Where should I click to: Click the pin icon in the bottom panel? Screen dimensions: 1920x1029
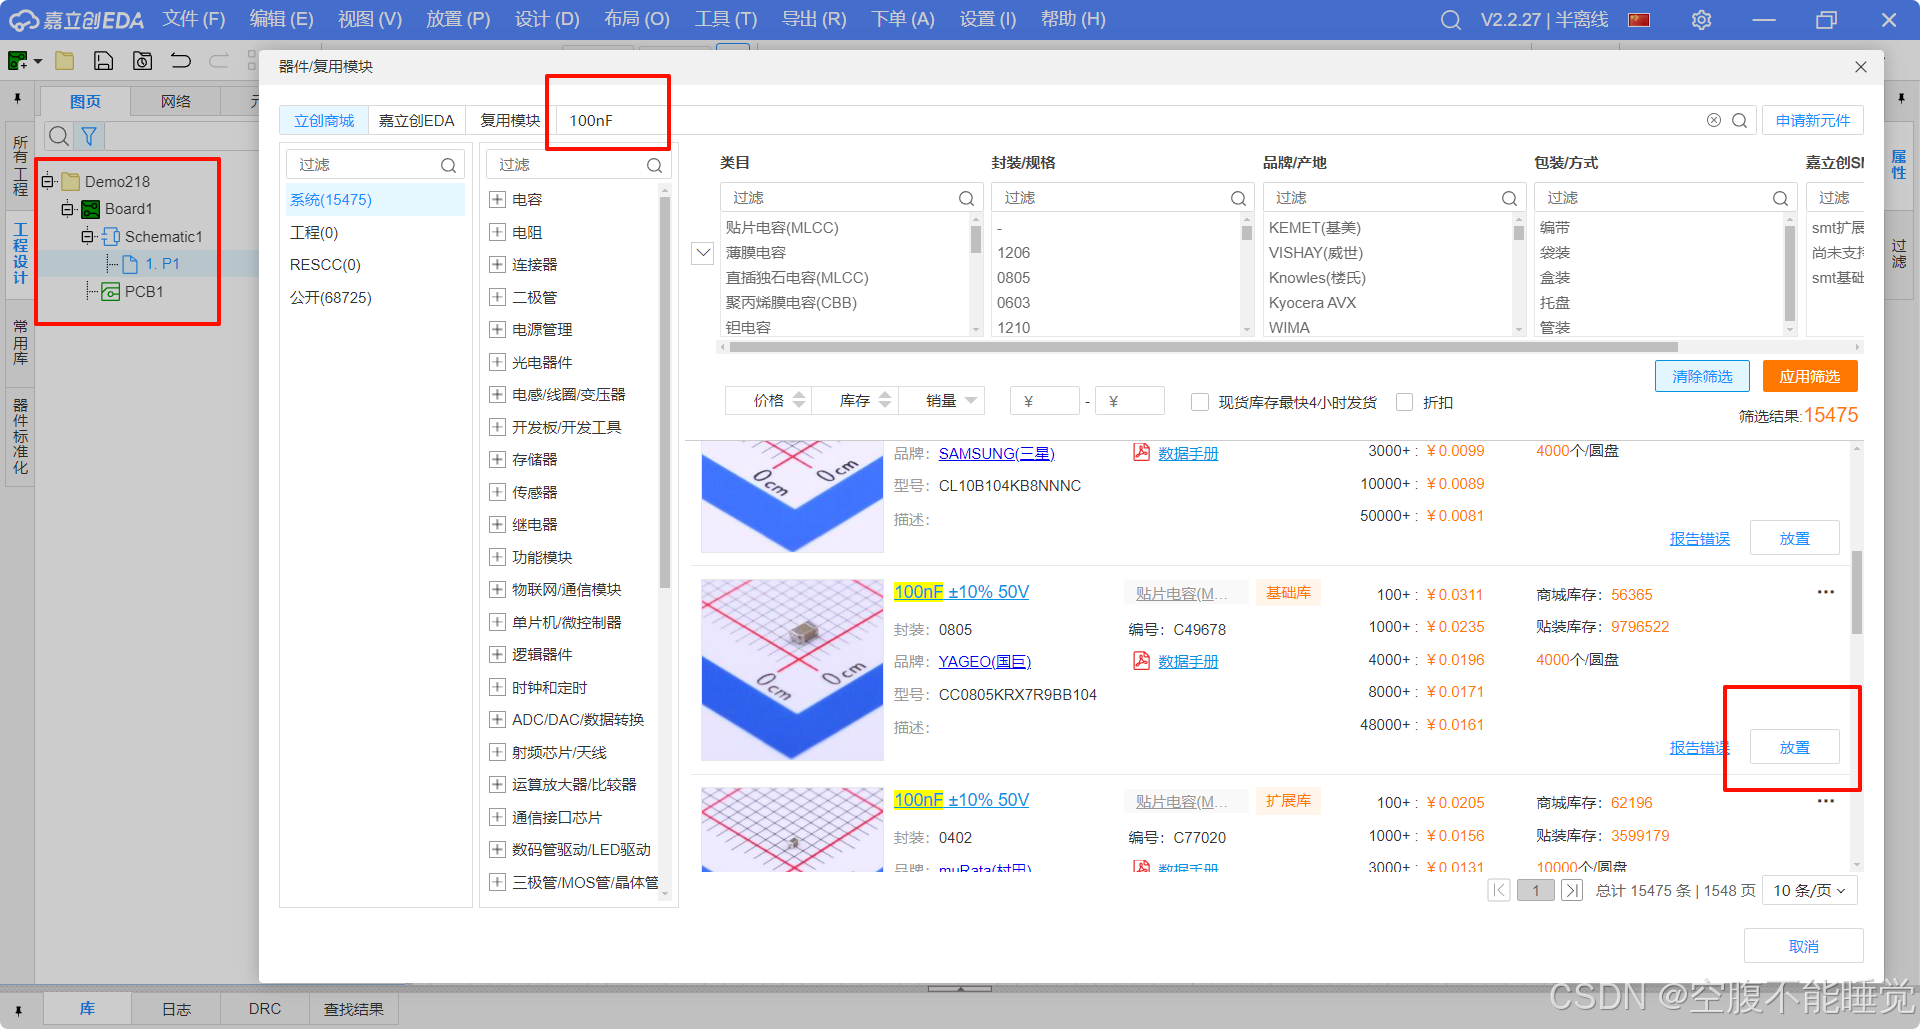click(x=18, y=1010)
